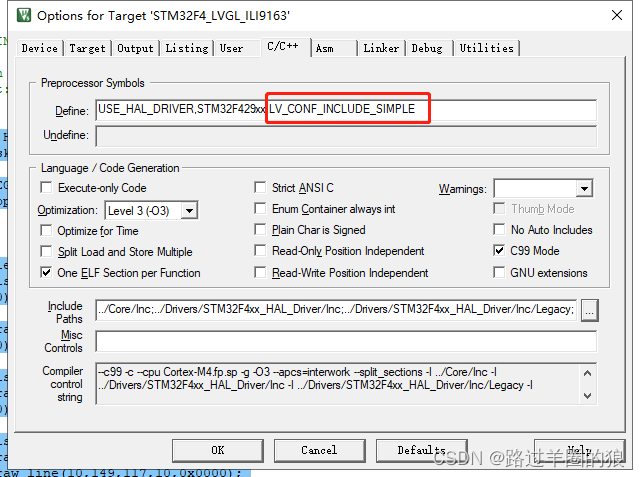Enable Strict ANSI C checkbox
This screenshot has width=640, height=477.
tap(260, 187)
